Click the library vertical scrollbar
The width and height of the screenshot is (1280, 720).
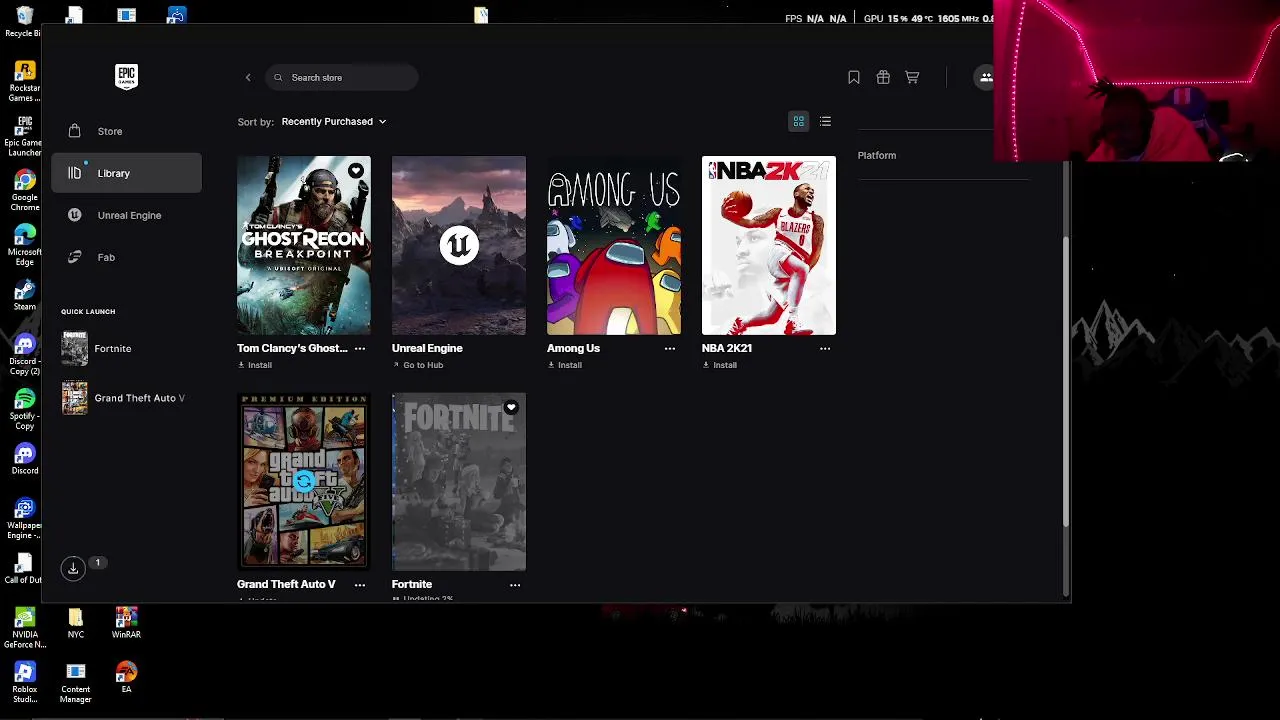pos(1066,380)
